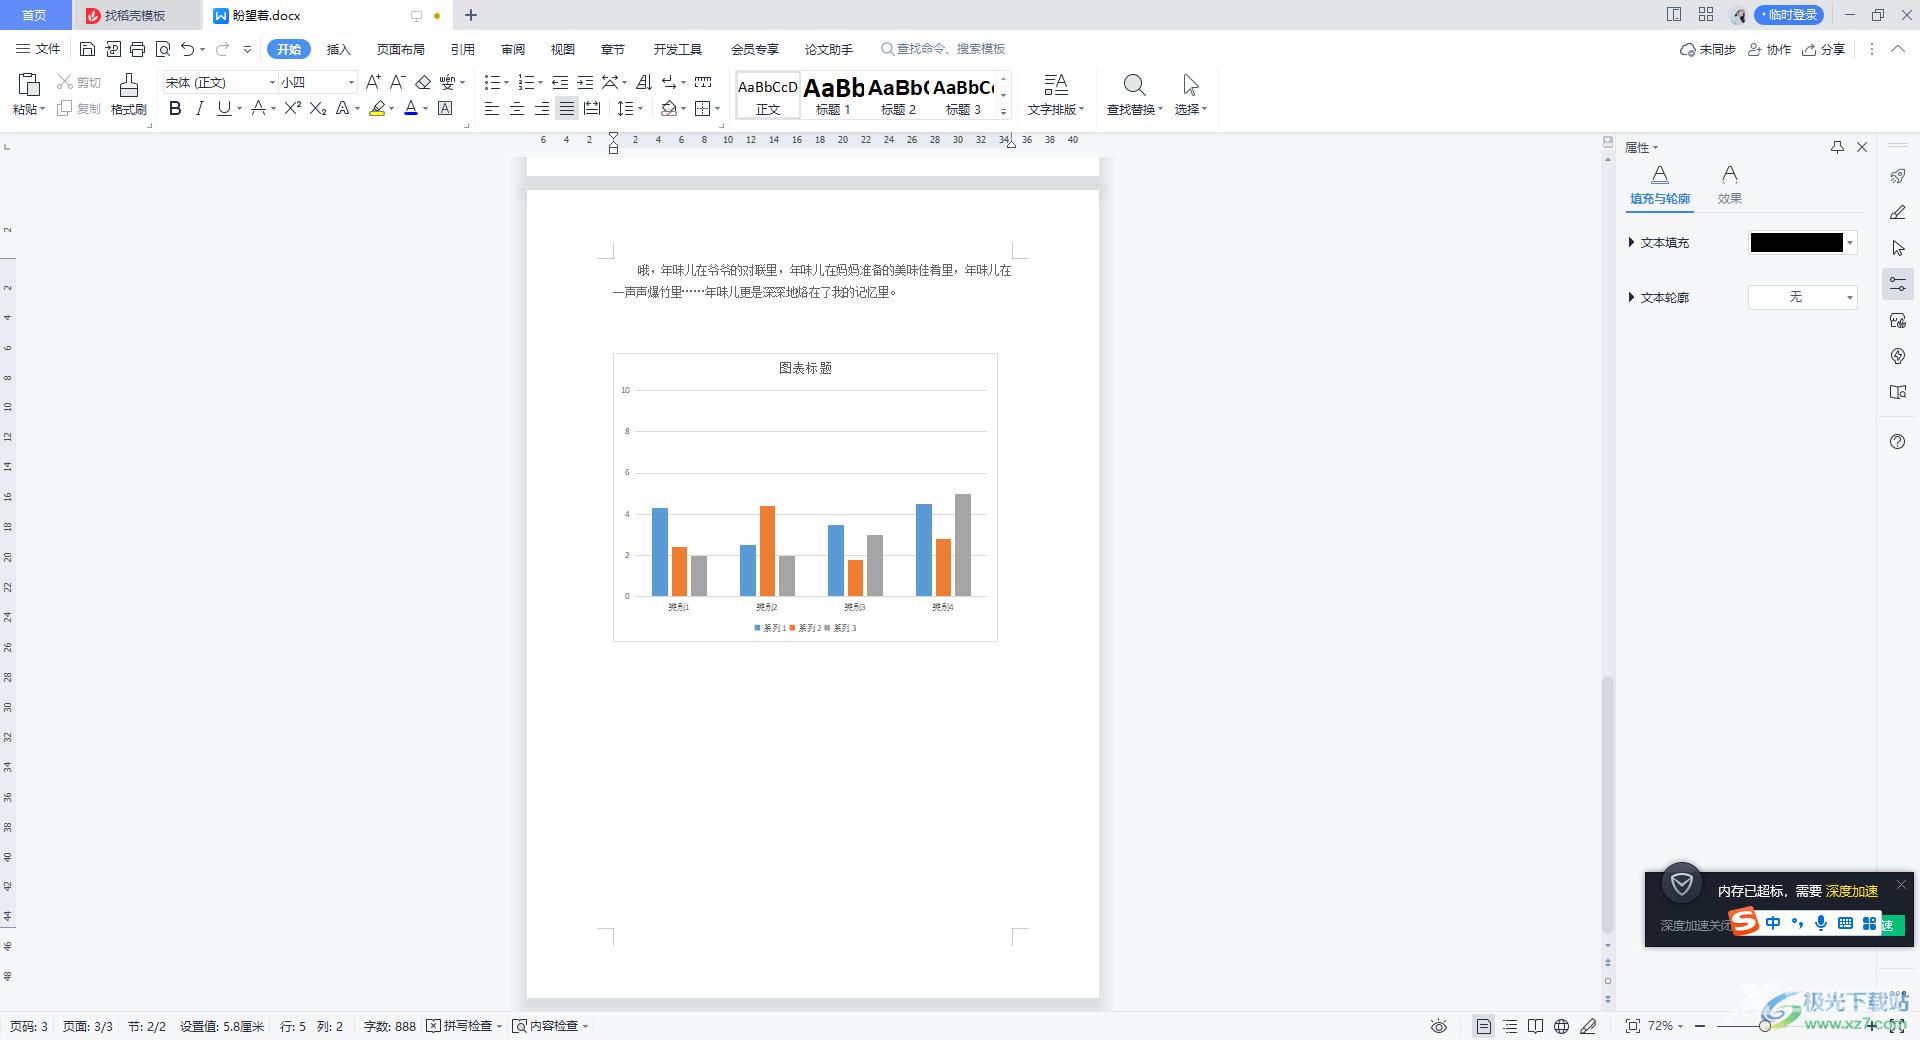This screenshot has width=1920, height=1040.
Task: Apply subscript formatting
Action: pyautogui.click(x=318, y=108)
